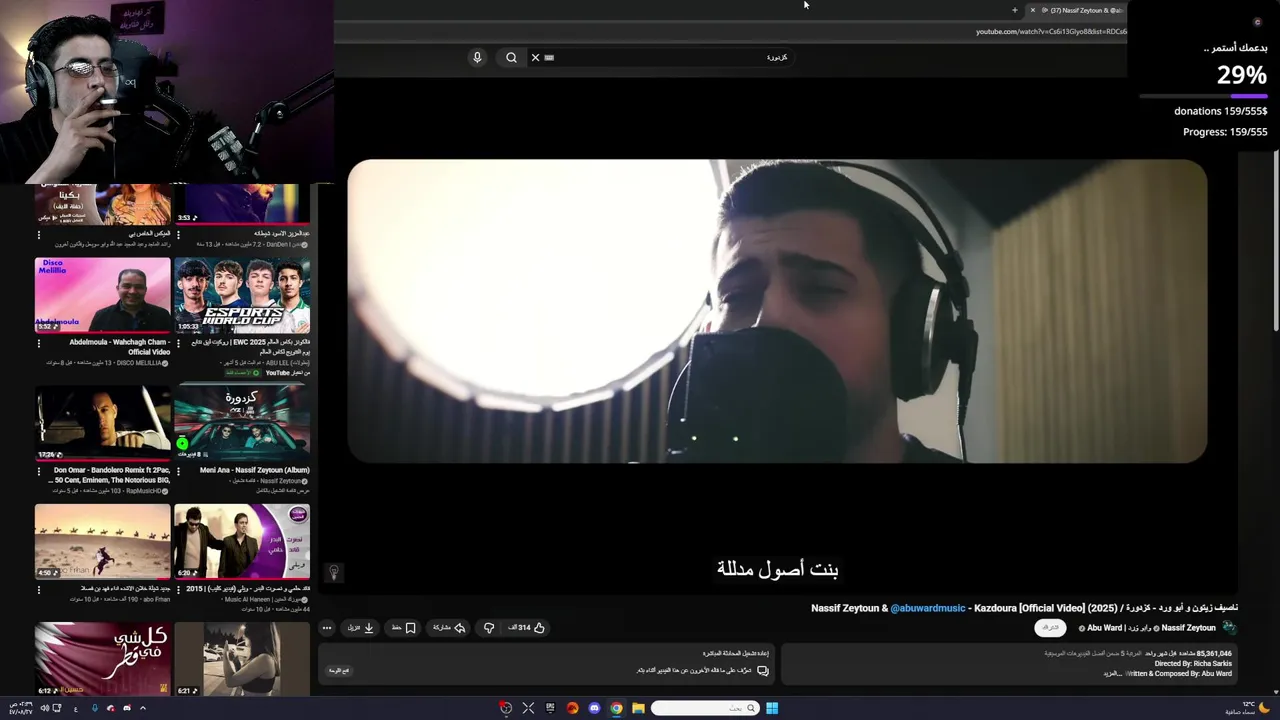Close the tab left of Nassif Zeytoun tab

coord(1033,10)
